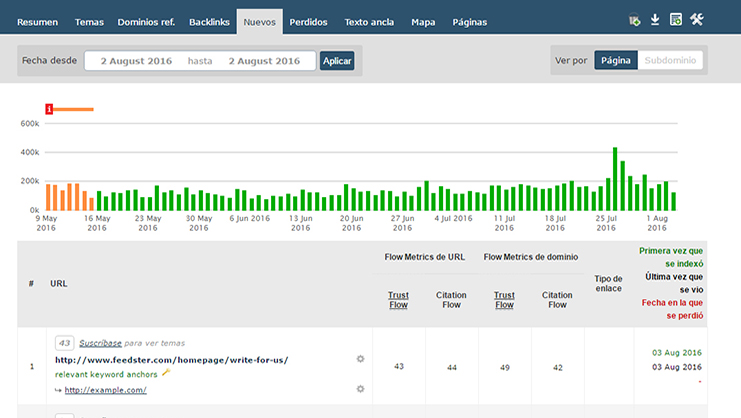
Task: Click the gear icon beside feedster URL
Action: tap(361, 359)
